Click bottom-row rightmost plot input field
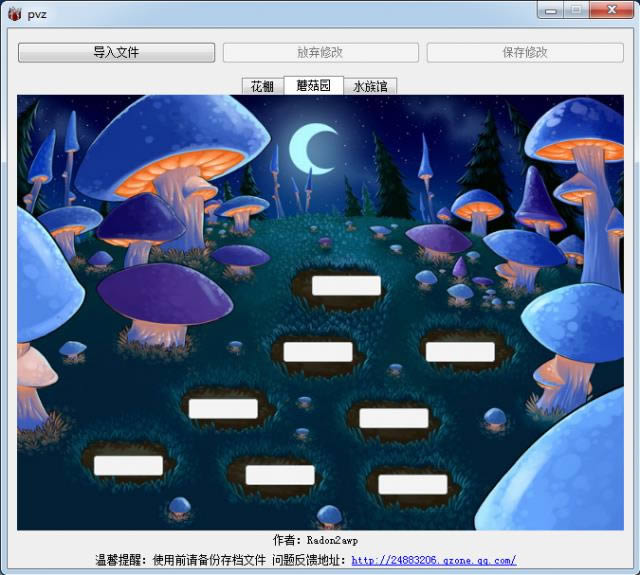Image resolution: width=640 pixels, height=575 pixels. point(413,484)
